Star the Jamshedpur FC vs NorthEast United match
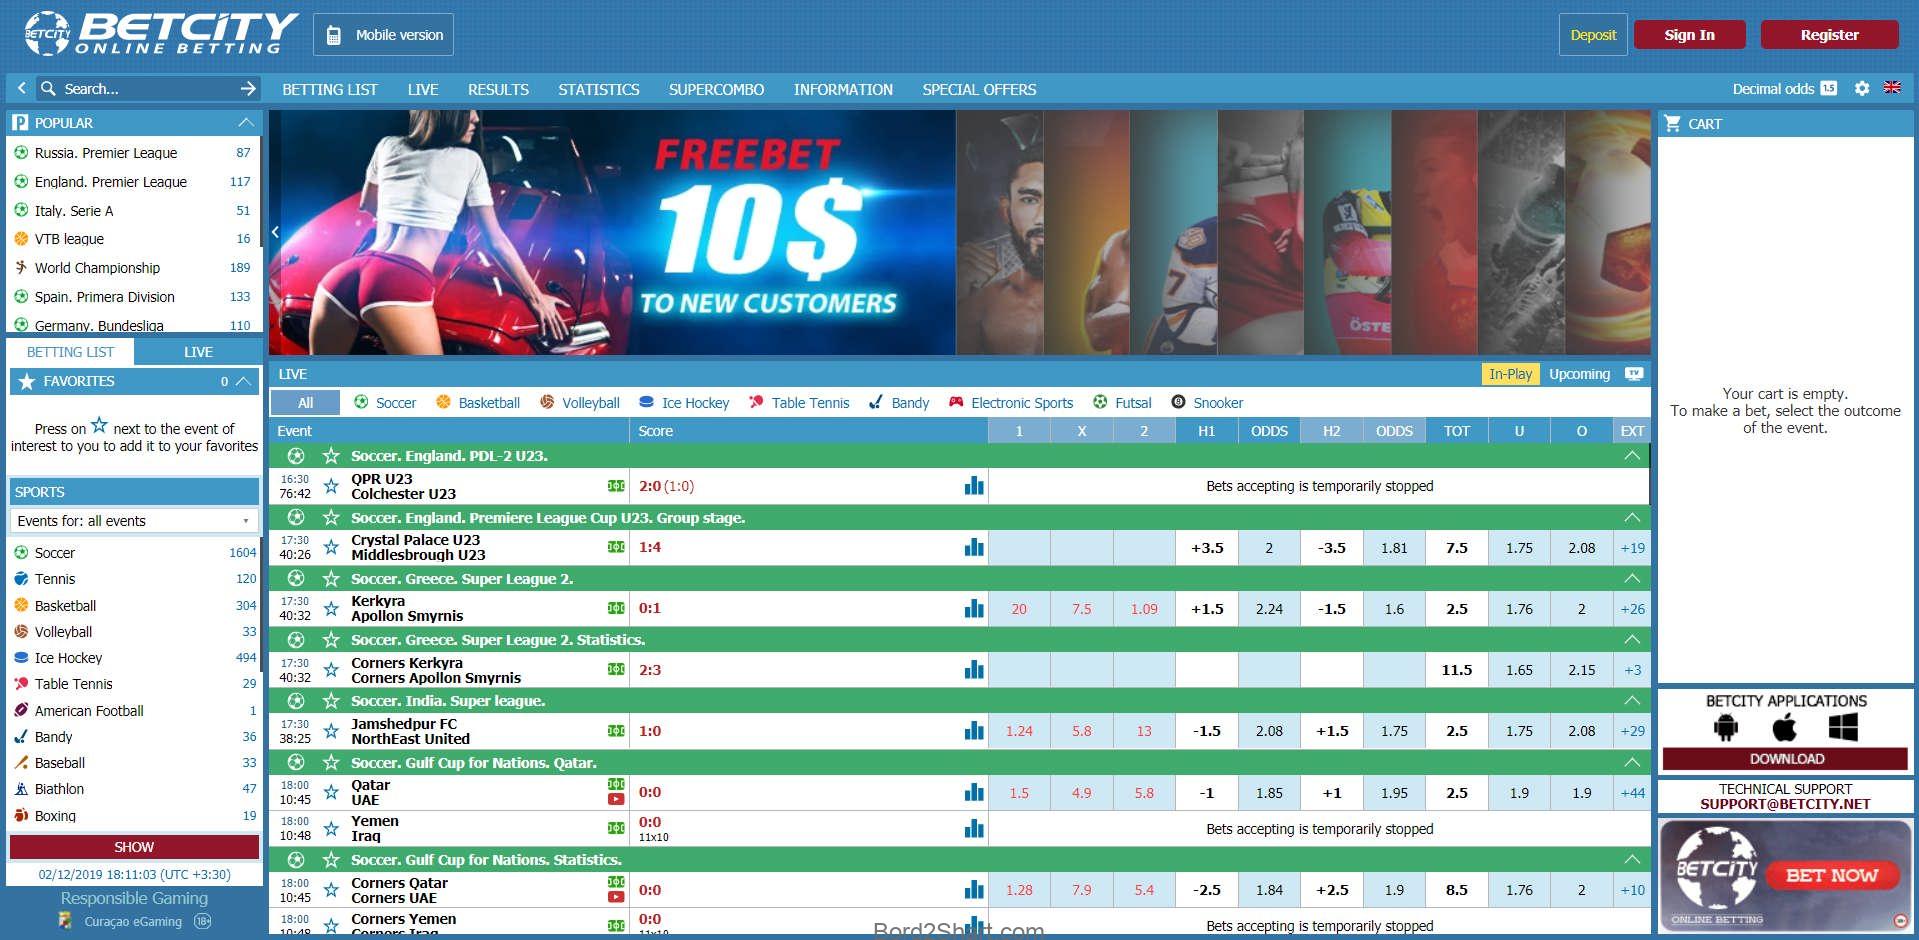 point(331,731)
